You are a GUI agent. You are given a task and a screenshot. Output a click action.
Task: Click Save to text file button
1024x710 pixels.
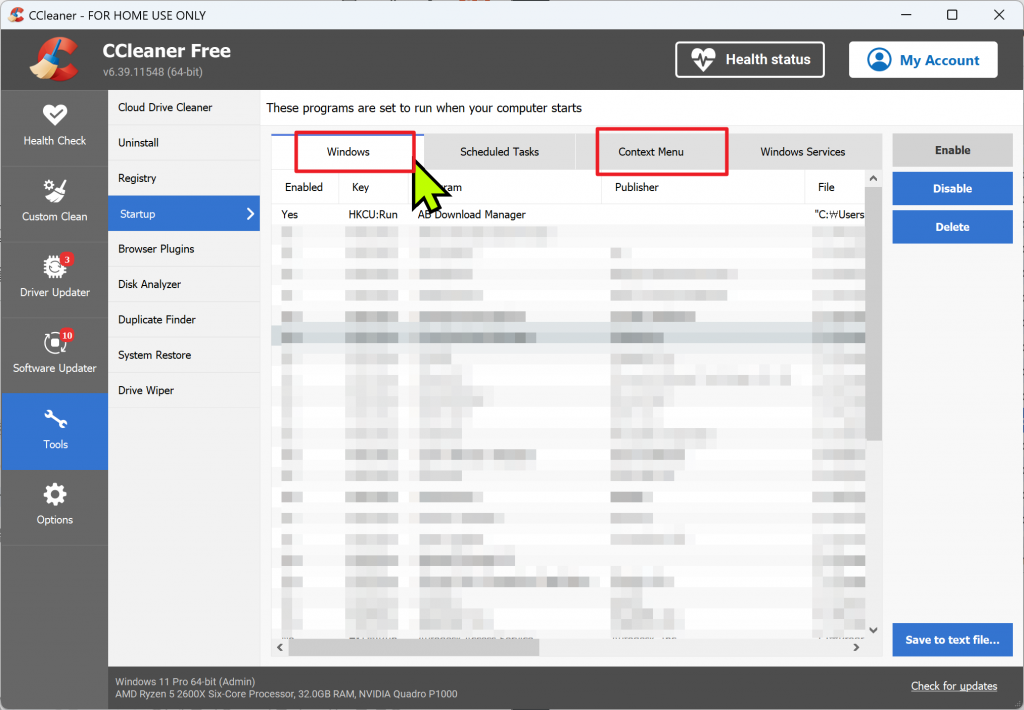(x=952, y=640)
